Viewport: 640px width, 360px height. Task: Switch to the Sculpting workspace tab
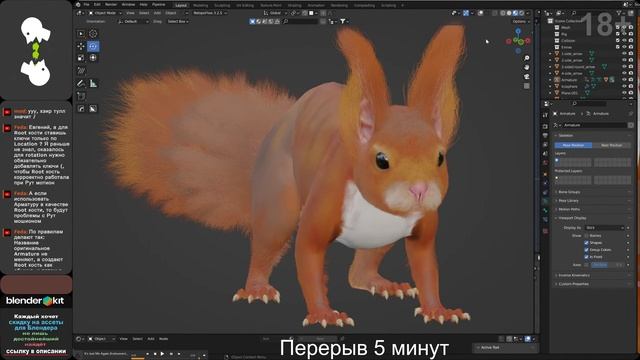222,5
